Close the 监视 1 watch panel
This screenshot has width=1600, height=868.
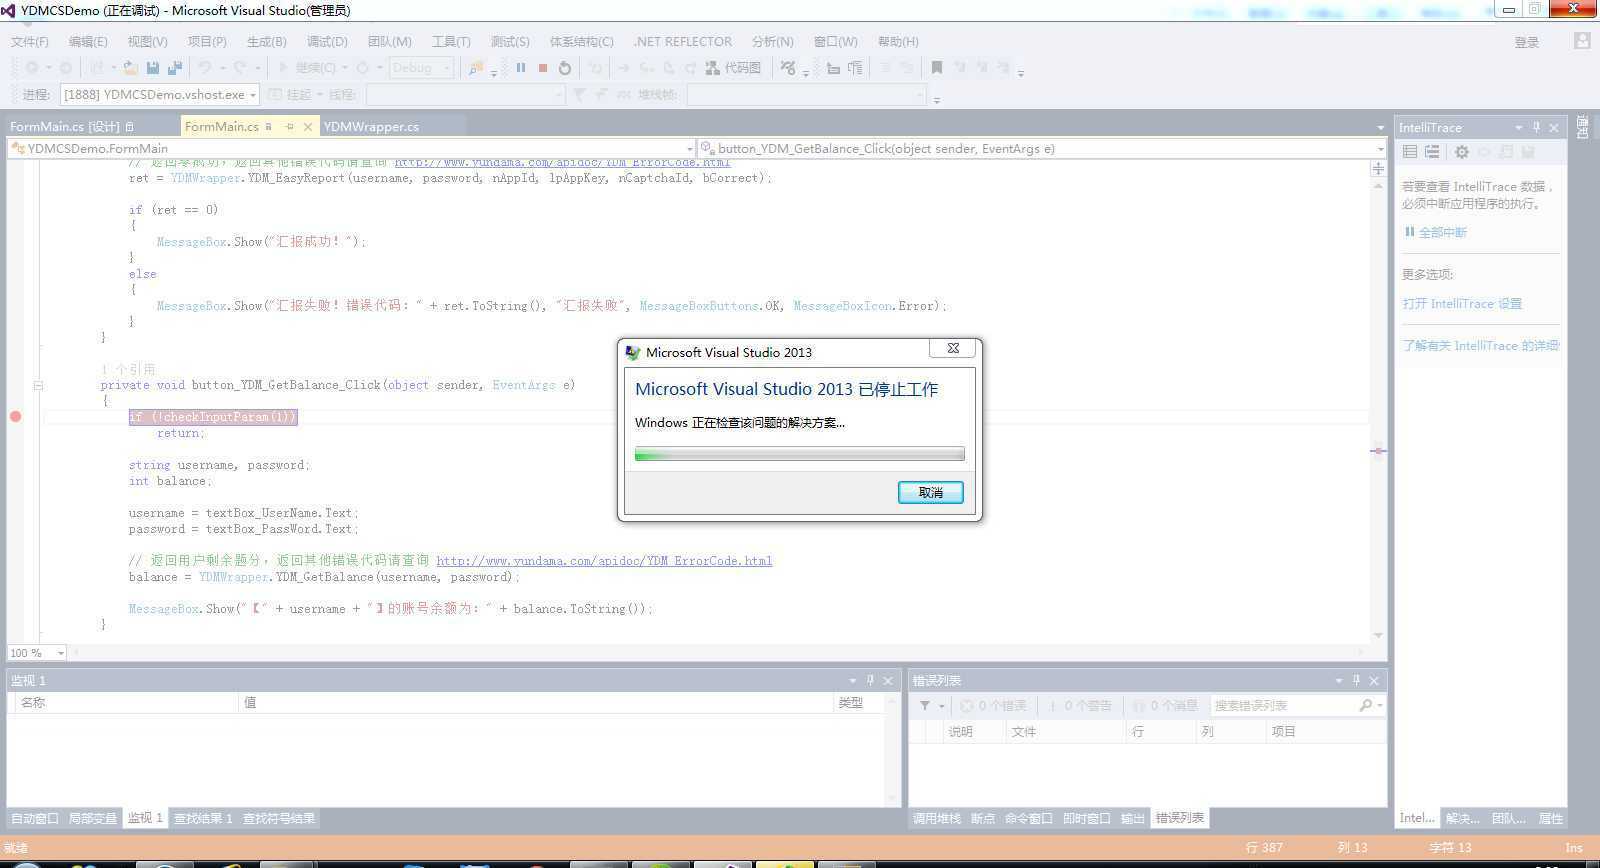coord(887,681)
